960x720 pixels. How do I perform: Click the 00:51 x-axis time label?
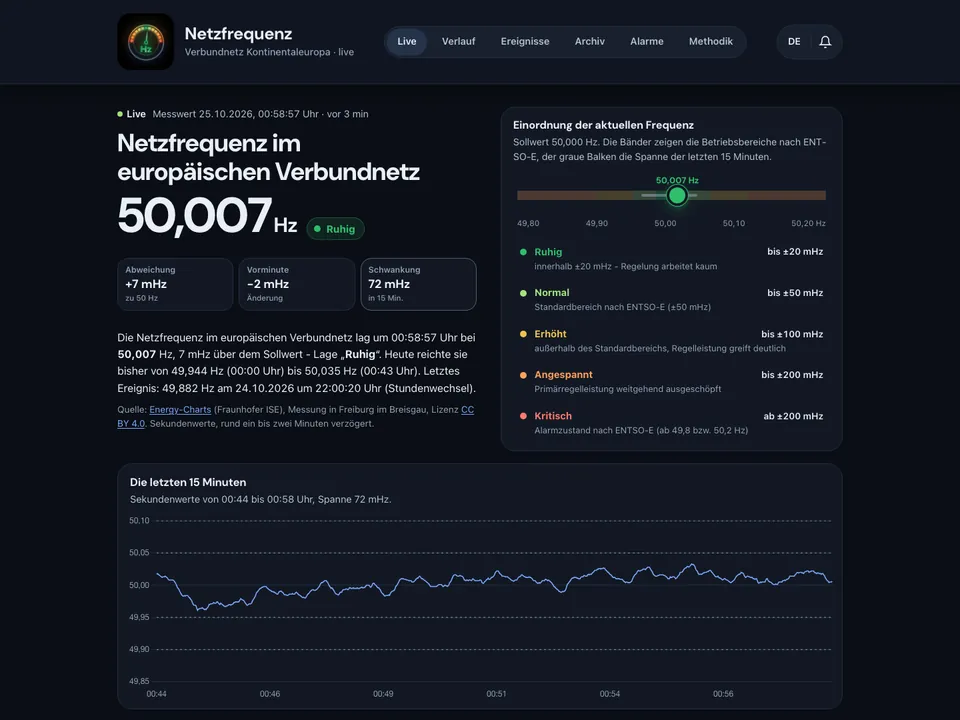(x=496, y=694)
